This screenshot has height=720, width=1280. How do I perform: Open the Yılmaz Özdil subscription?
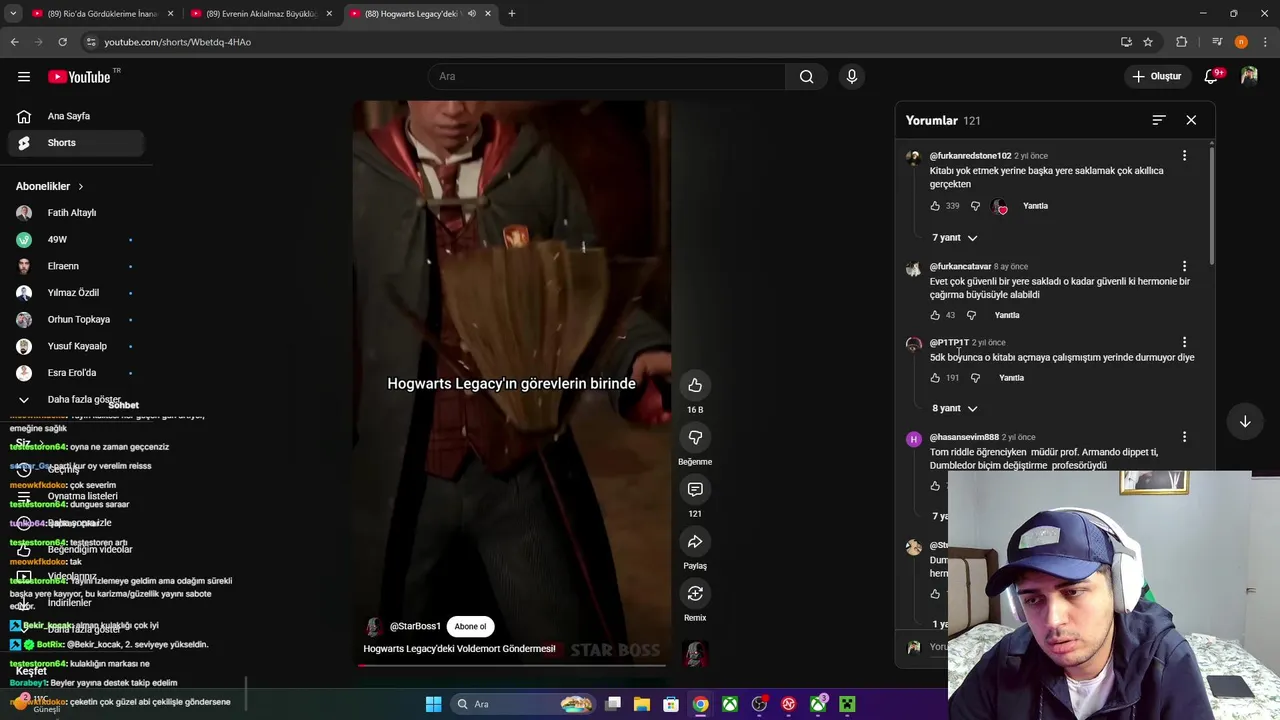[x=76, y=293]
